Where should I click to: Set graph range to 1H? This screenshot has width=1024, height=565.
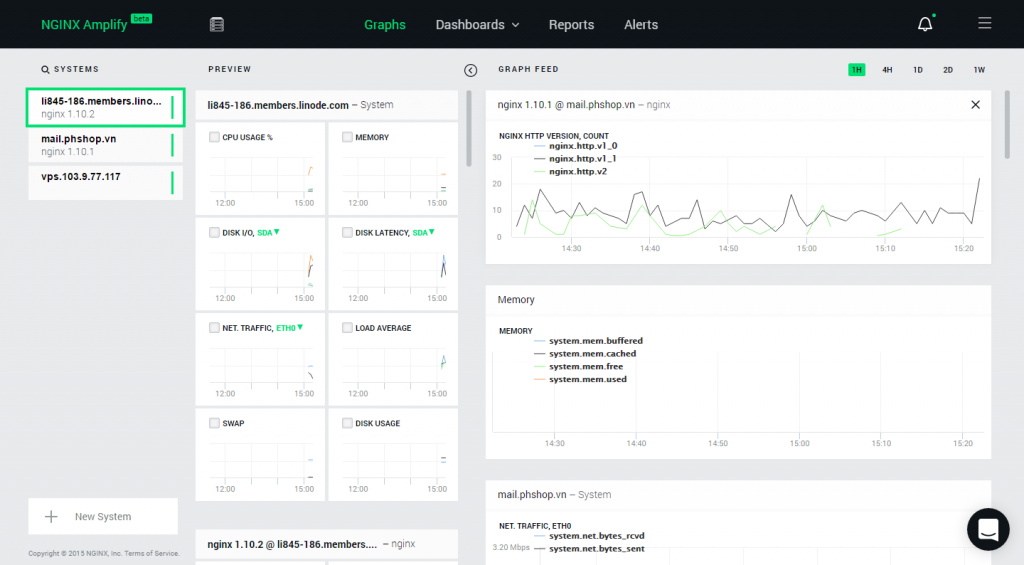(857, 70)
